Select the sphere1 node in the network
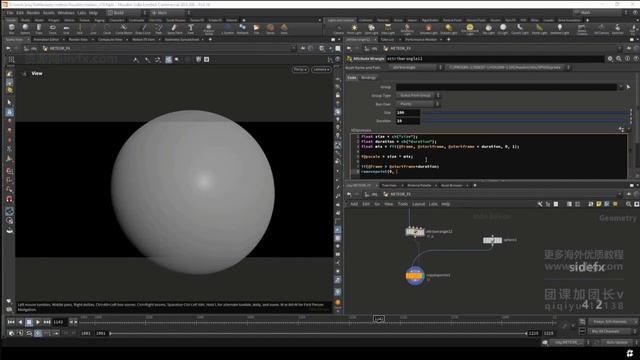 point(492,240)
